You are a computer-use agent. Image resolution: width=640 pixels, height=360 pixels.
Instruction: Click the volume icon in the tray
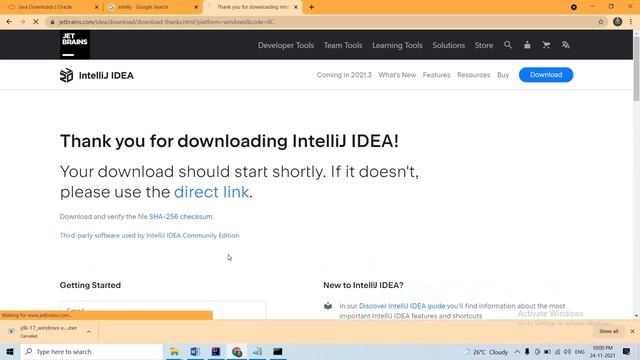(567, 352)
